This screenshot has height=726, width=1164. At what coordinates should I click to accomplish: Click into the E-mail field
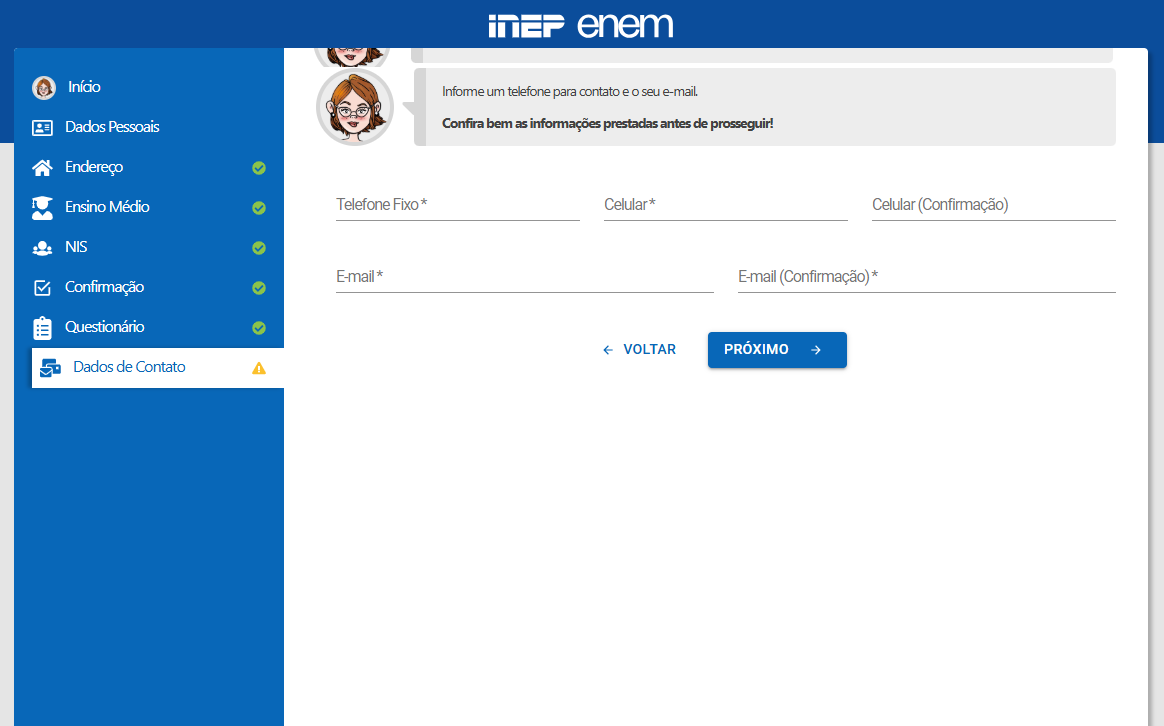tap(524, 277)
